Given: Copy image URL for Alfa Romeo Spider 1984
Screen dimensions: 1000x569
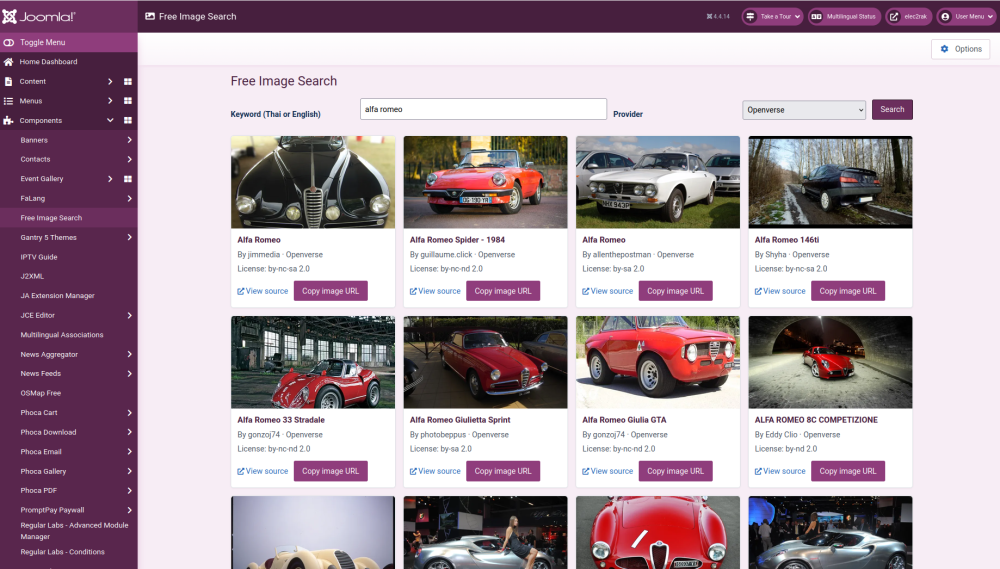Looking at the screenshot, I should point(503,291).
